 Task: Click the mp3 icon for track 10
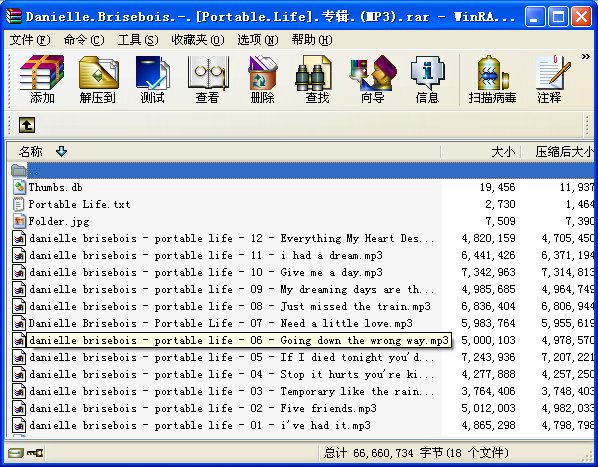[19, 272]
